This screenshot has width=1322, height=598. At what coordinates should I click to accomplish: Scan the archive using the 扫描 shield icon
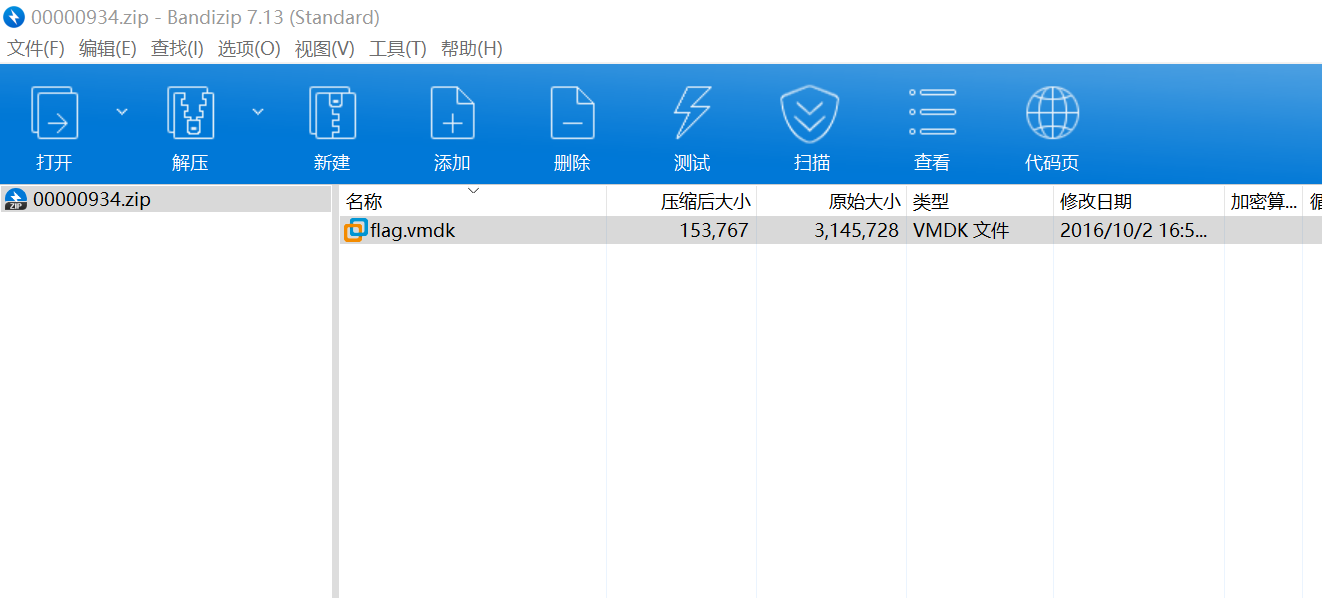pos(811,122)
